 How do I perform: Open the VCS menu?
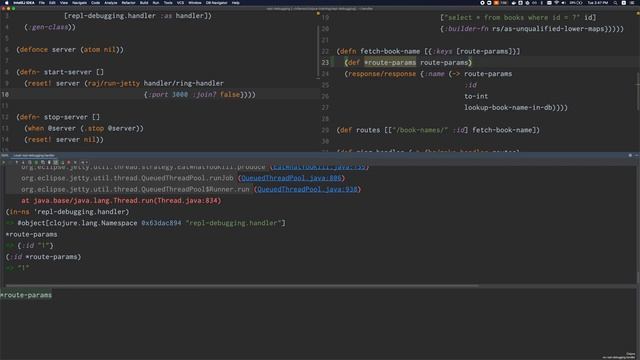pyautogui.click(x=180, y=3)
